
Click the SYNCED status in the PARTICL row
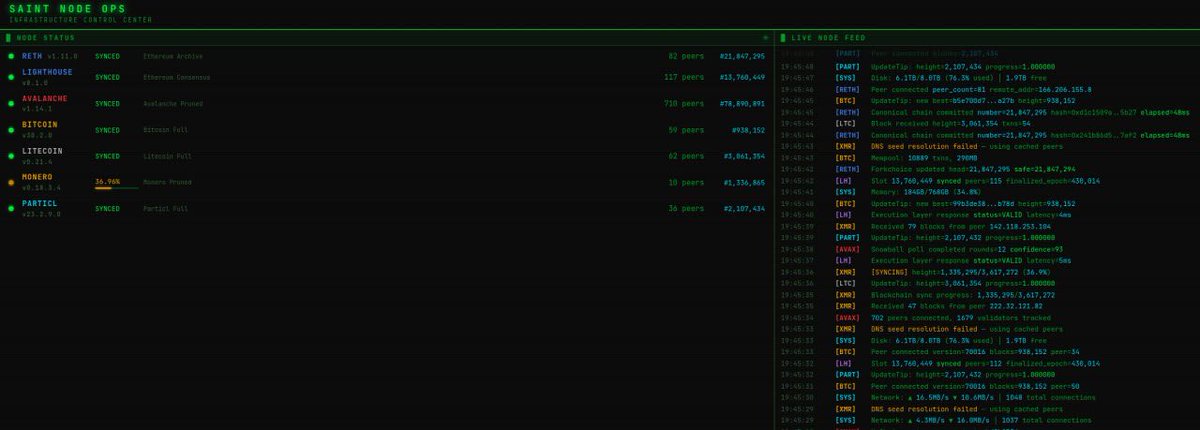(x=107, y=208)
